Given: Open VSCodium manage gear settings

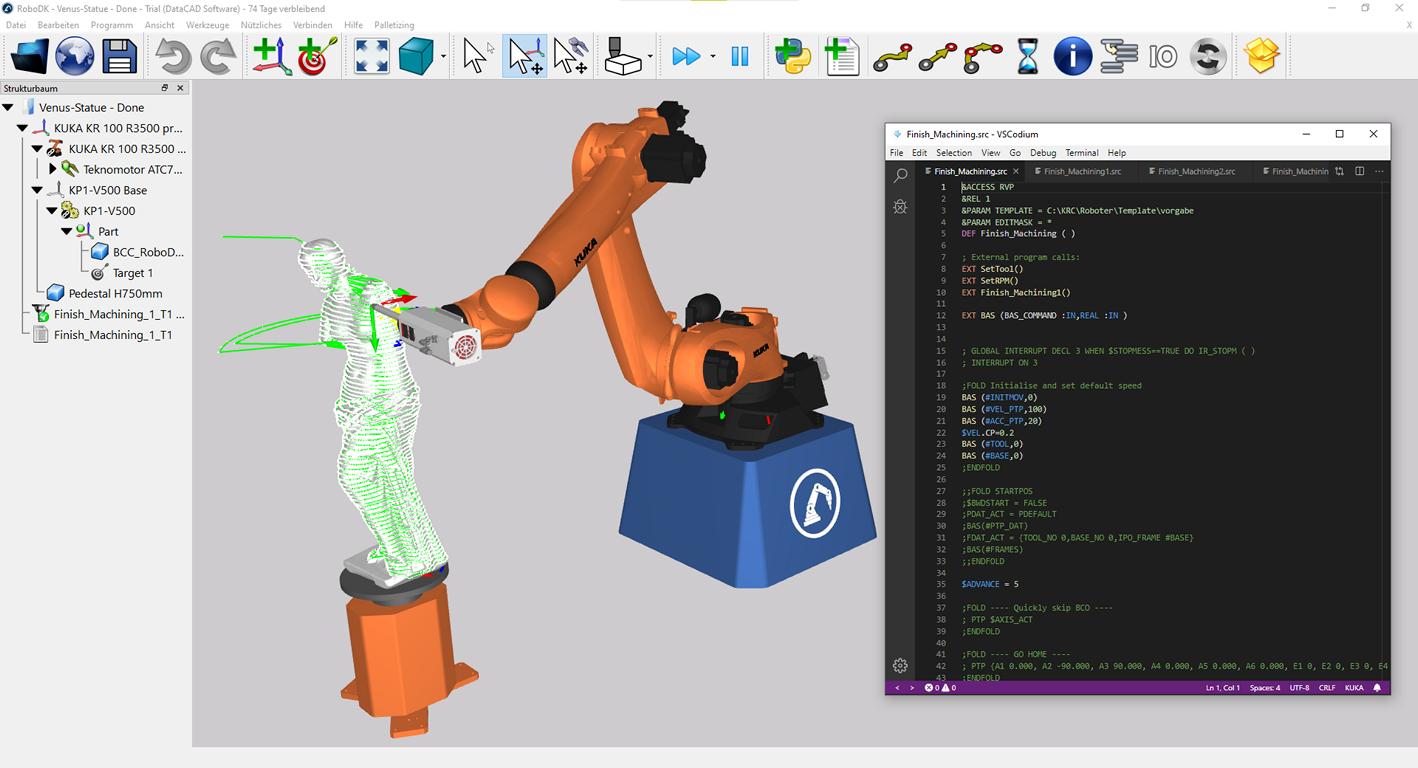Looking at the screenshot, I should (x=900, y=666).
